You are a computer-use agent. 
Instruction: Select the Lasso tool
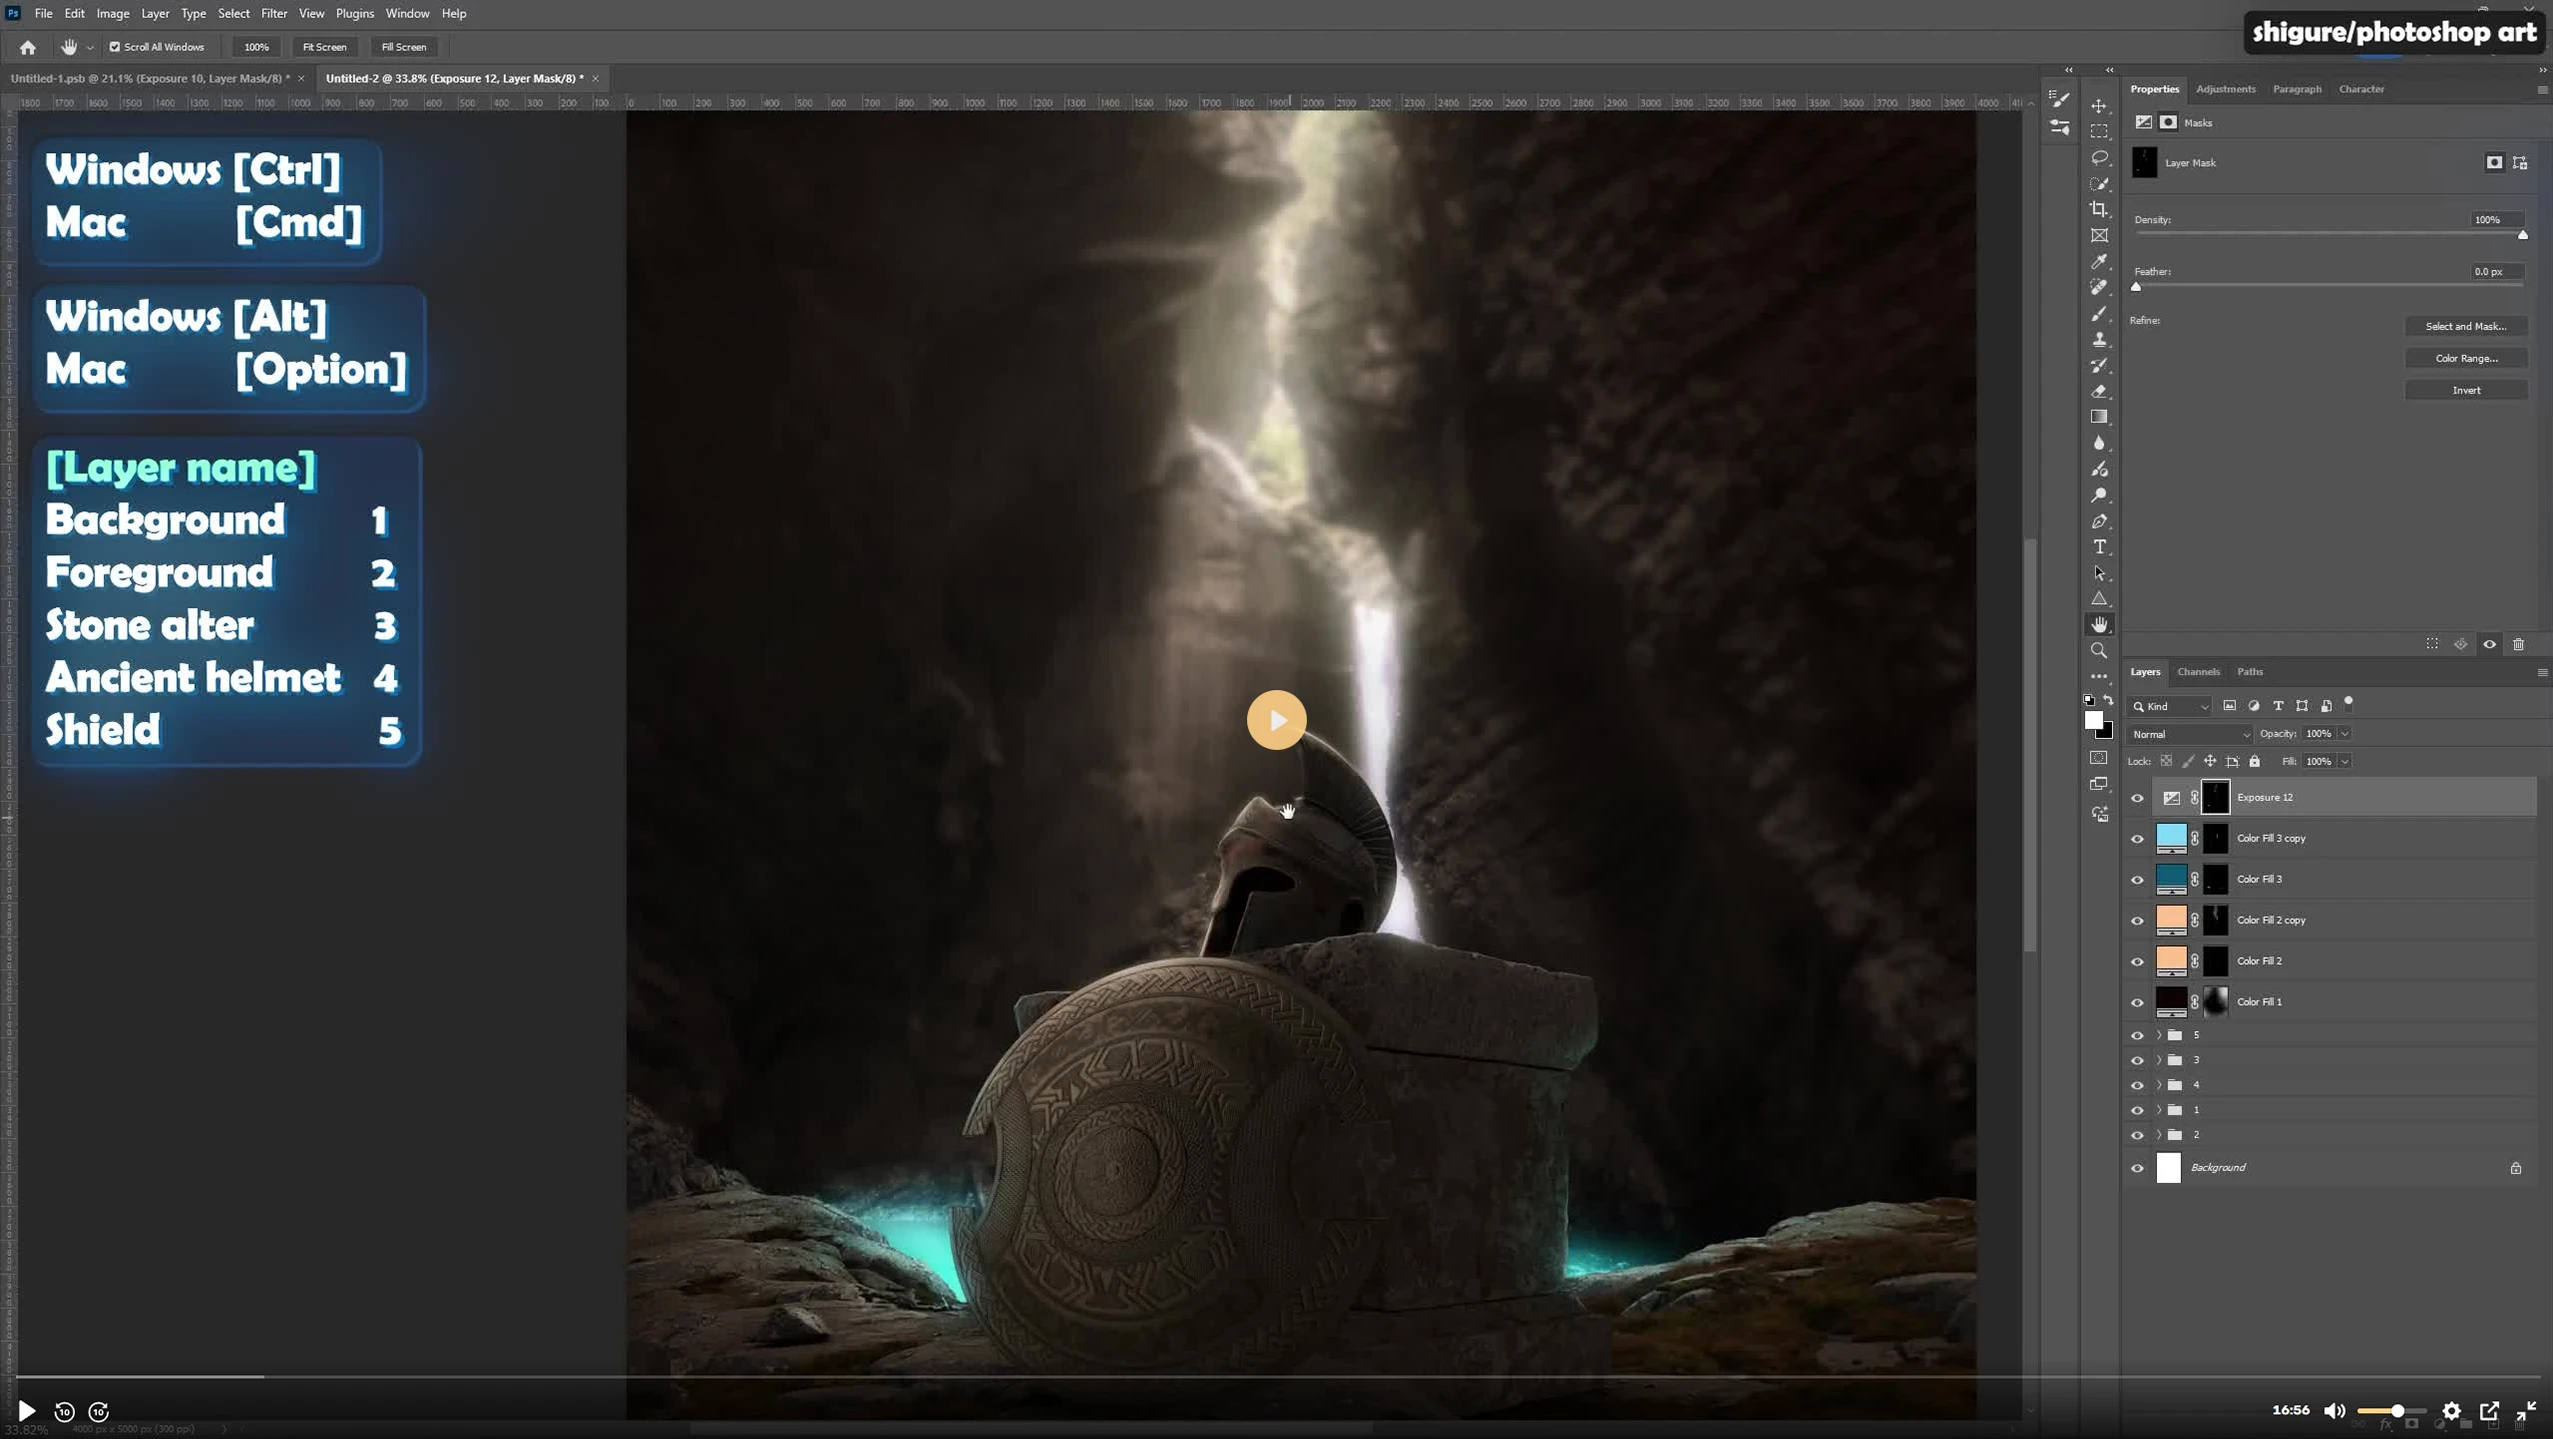tap(2099, 158)
